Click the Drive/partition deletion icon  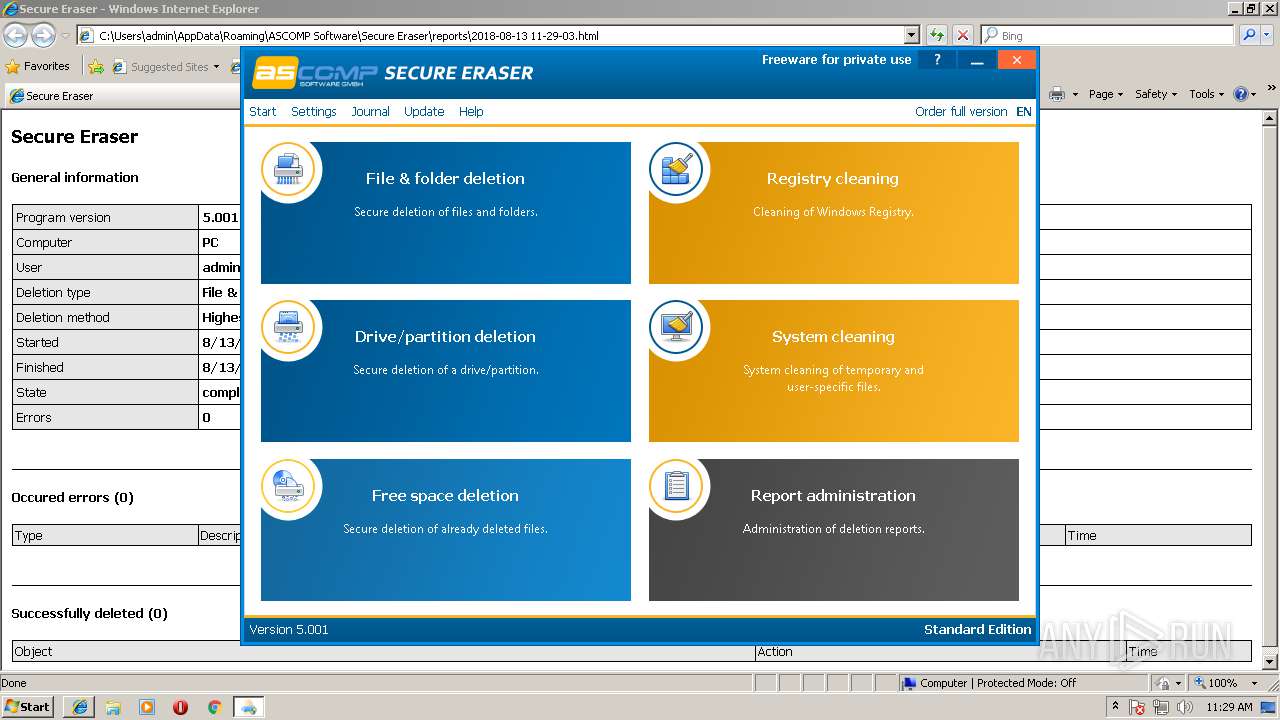point(288,327)
